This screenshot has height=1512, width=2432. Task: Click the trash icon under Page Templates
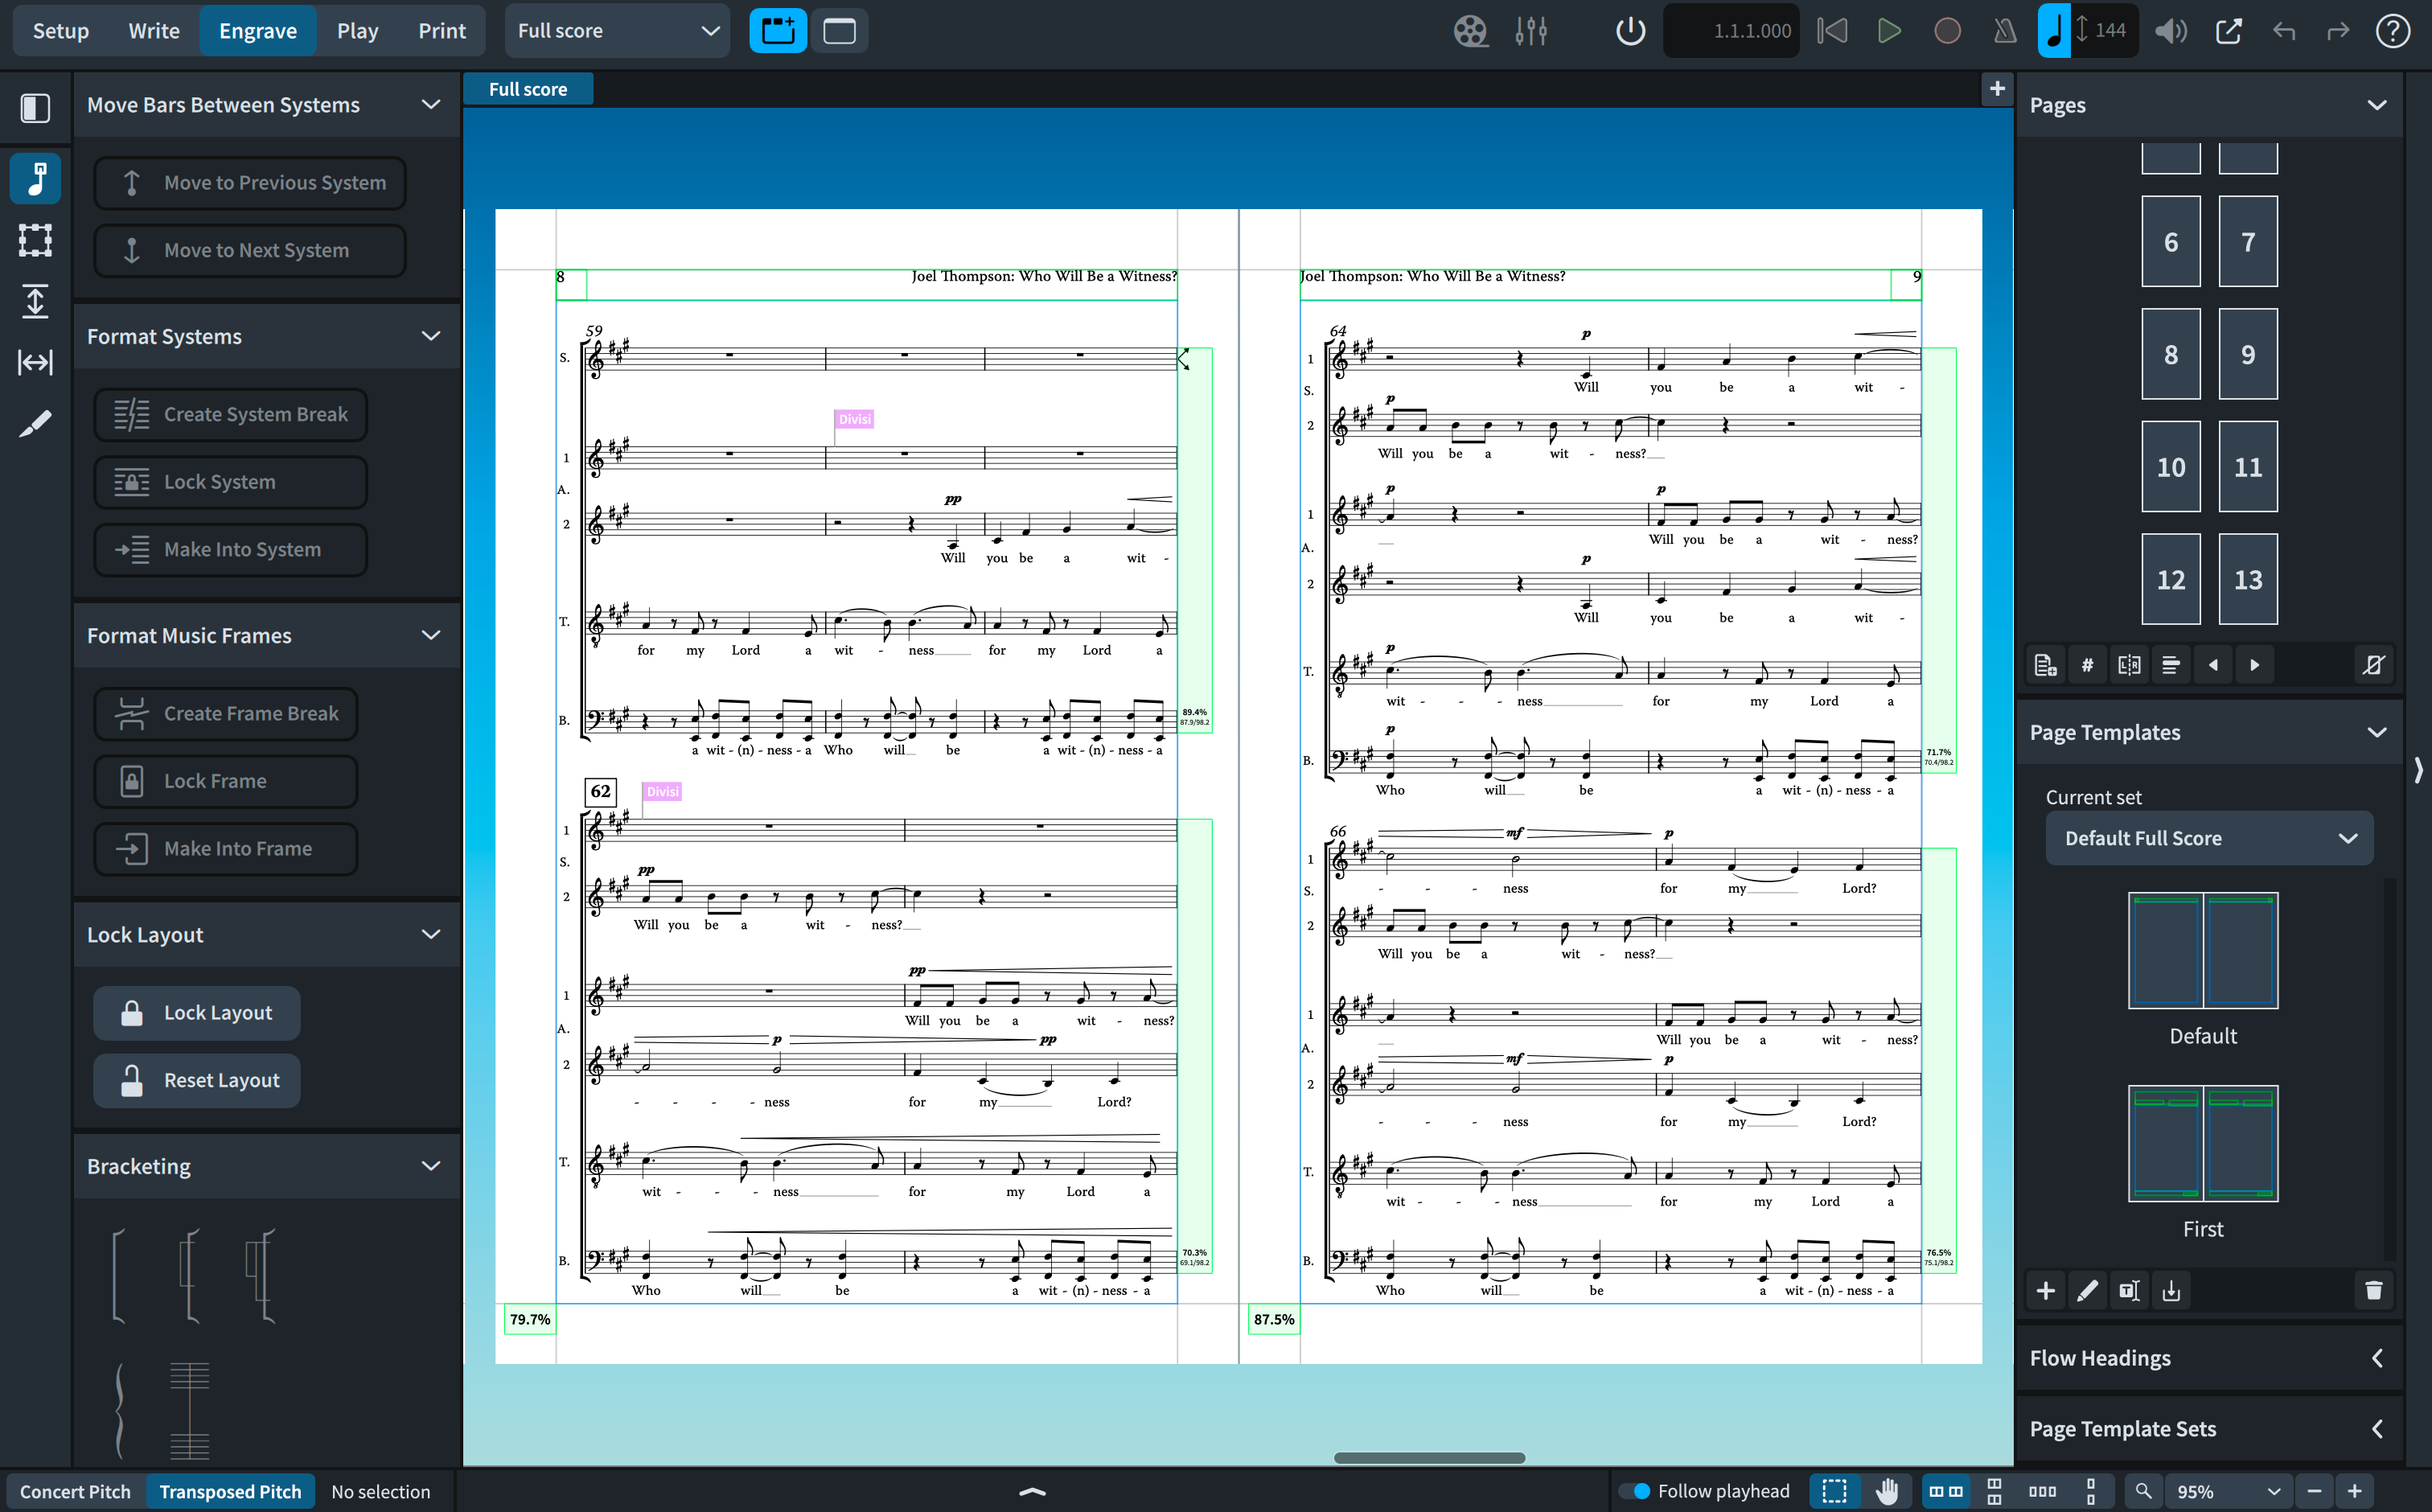pos(2374,1291)
